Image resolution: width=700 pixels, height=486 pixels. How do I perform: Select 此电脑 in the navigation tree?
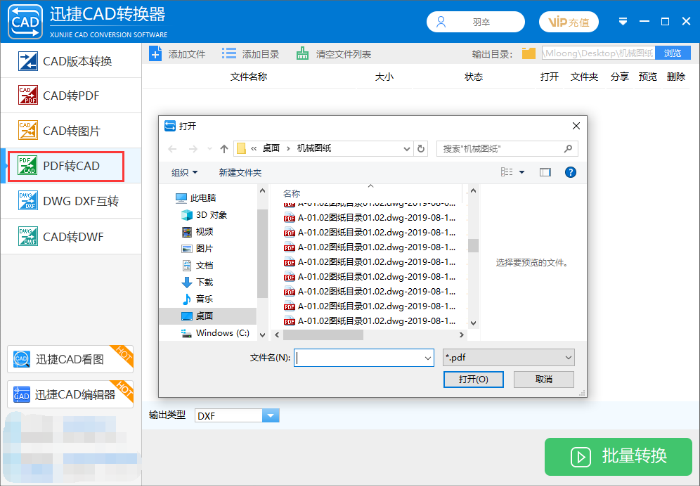(x=196, y=198)
